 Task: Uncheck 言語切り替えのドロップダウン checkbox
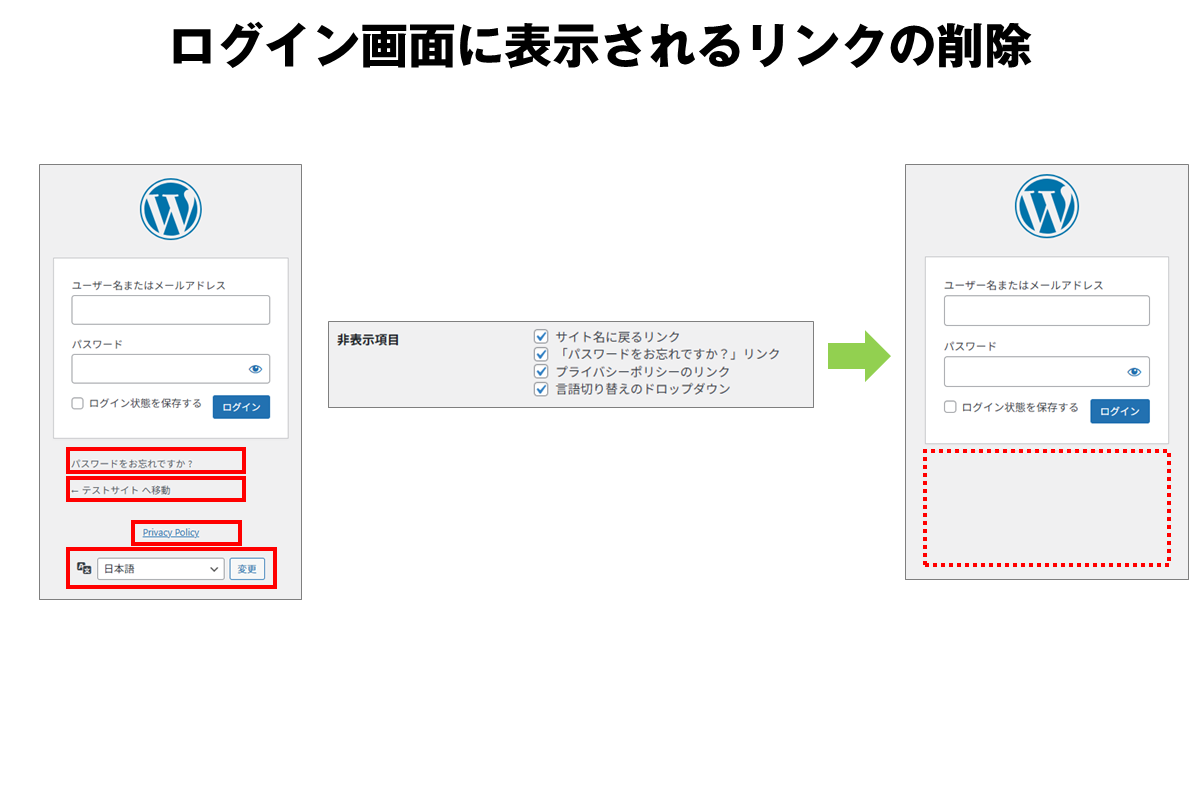542,388
